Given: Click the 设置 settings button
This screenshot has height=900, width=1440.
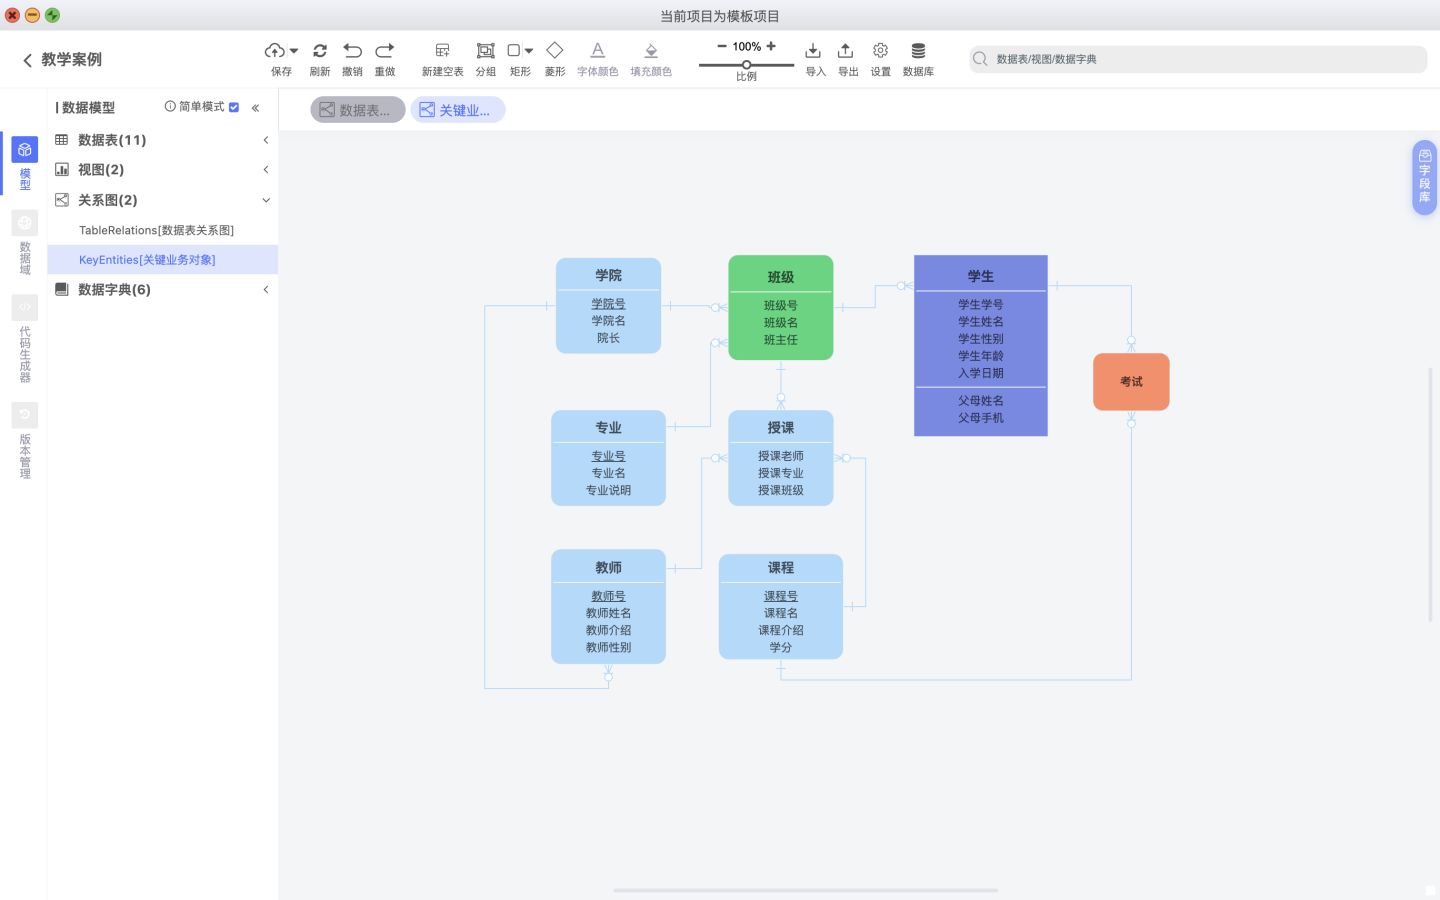Looking at the screenshot, I should coord(880,50).
